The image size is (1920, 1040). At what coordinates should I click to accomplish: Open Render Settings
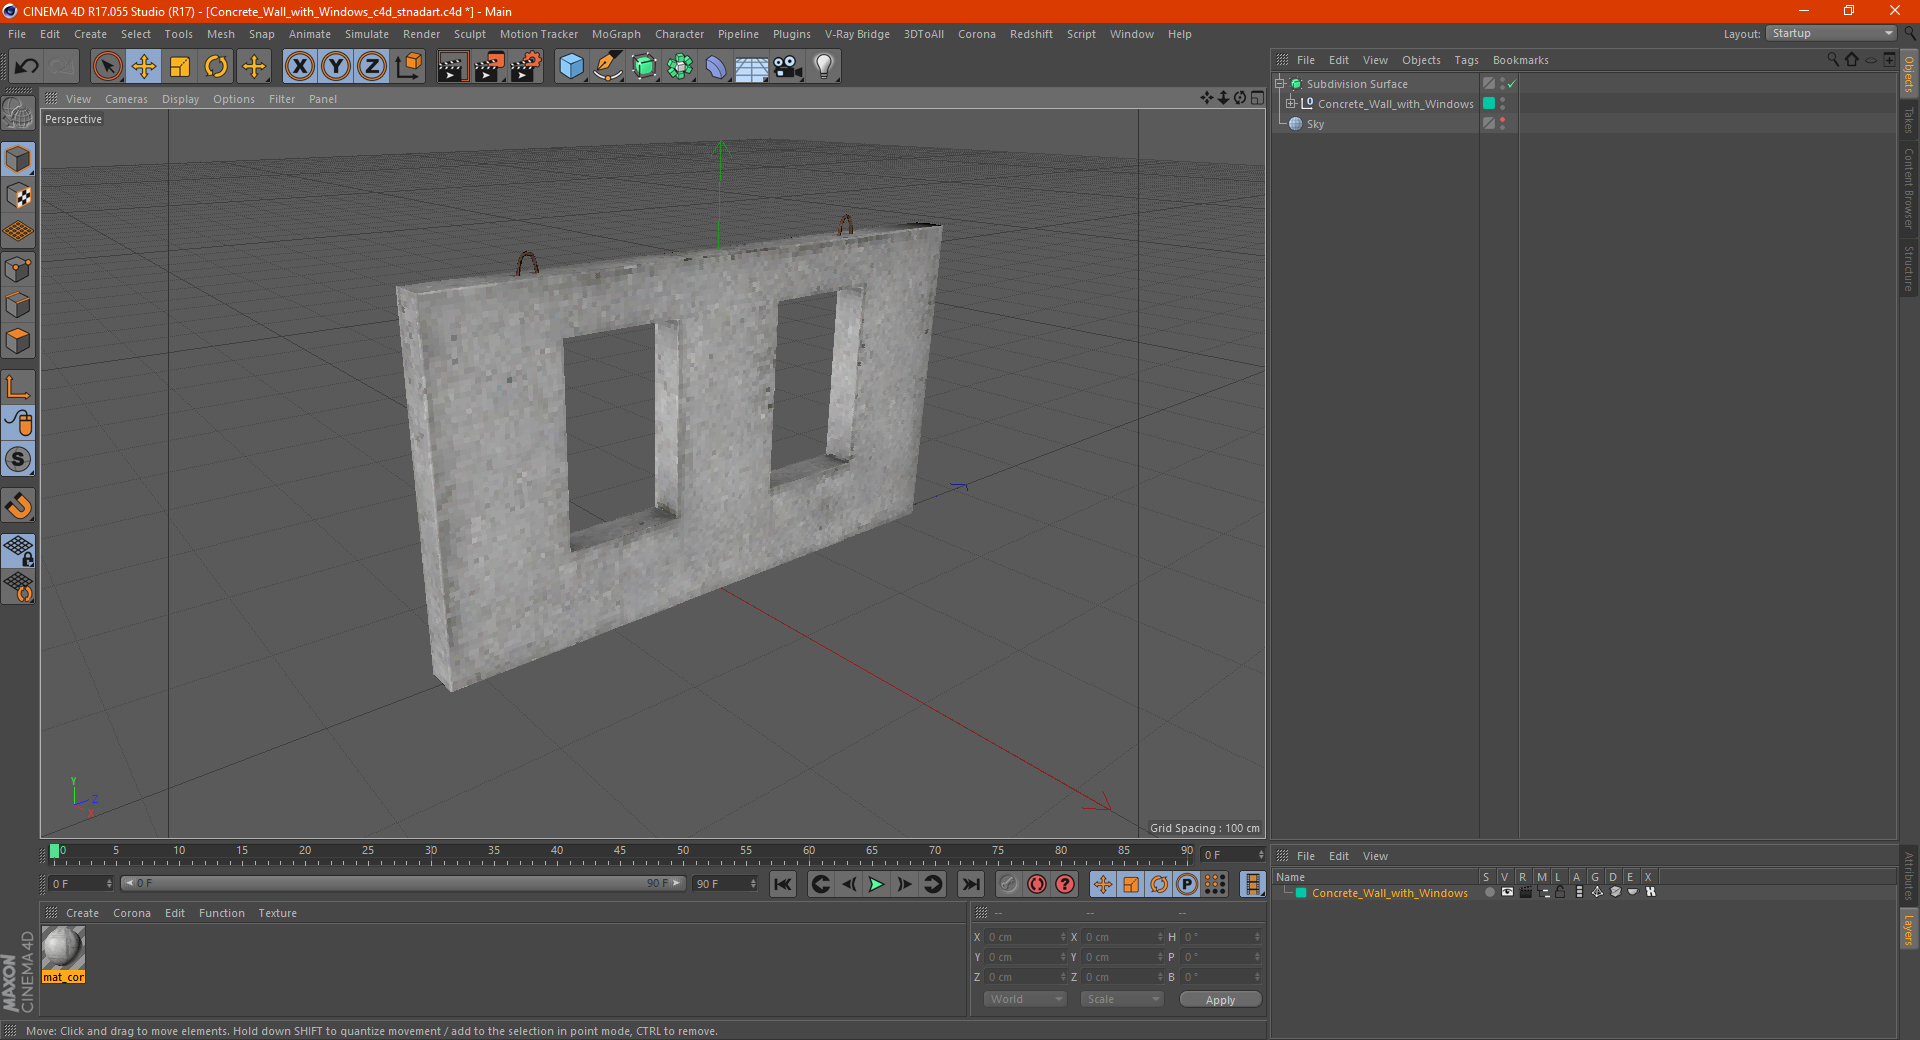(526, 67)
